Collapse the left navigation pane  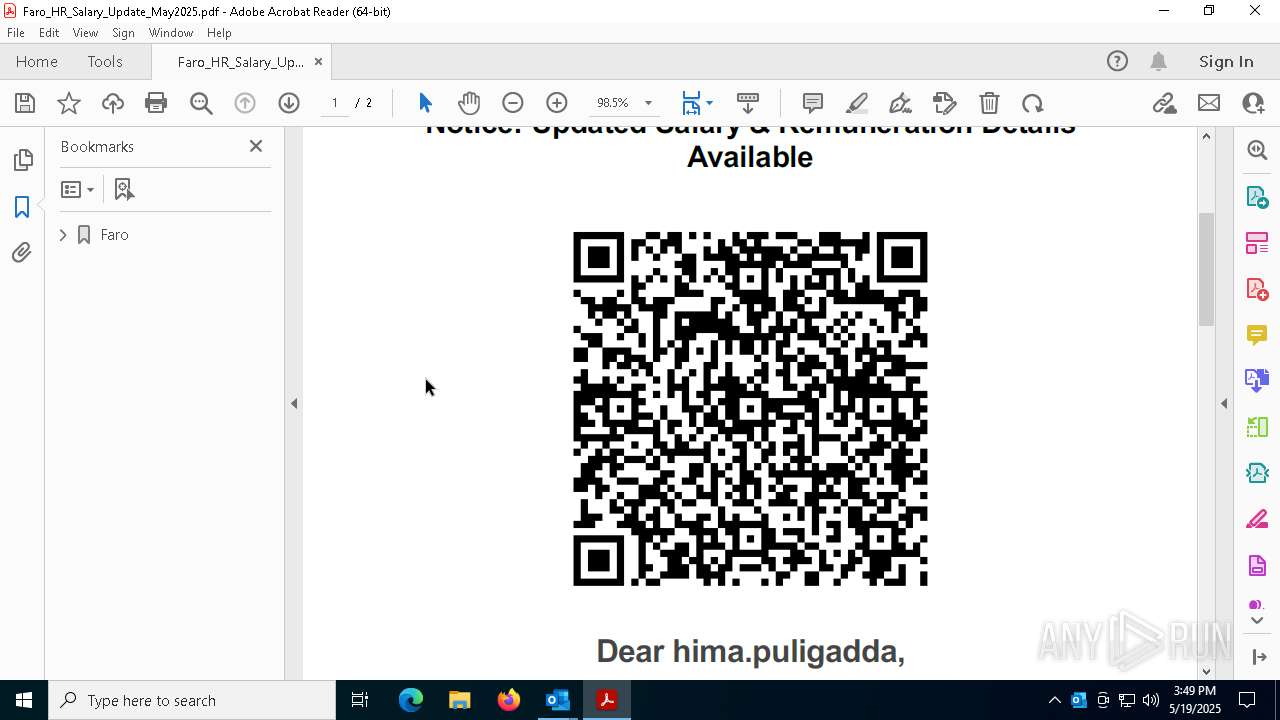(294, 404)
